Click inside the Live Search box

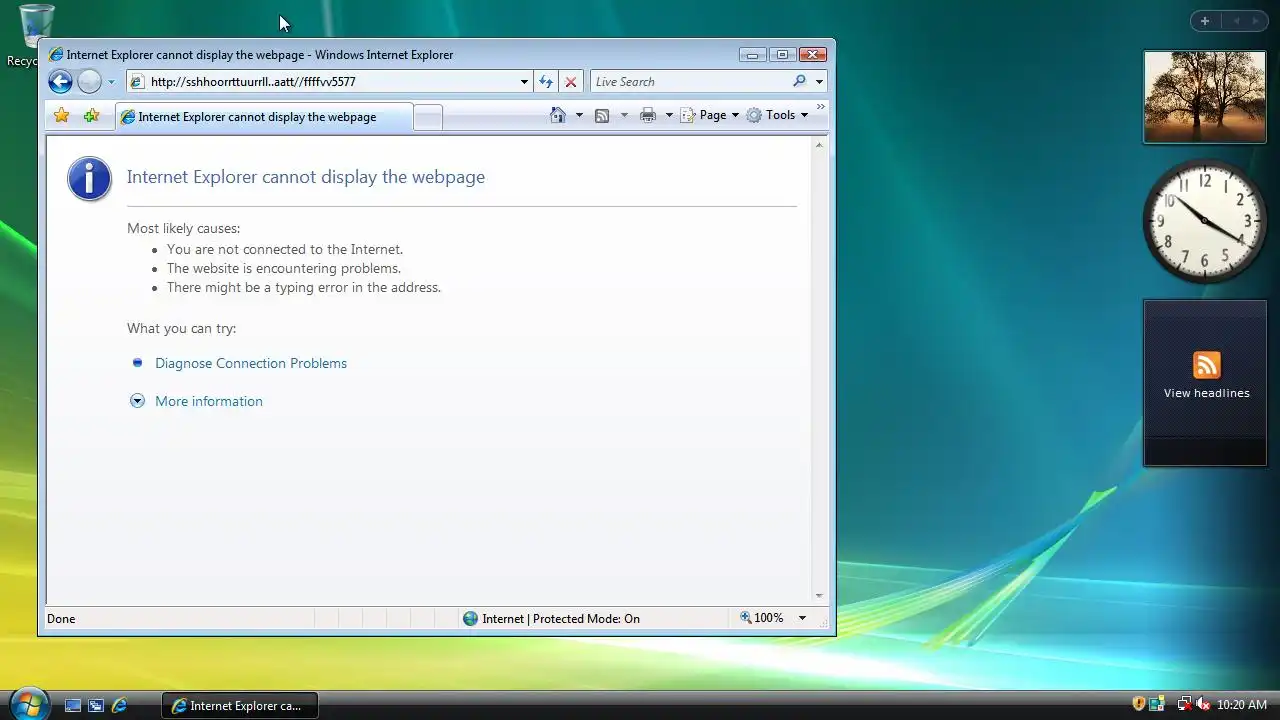pos(690,82)
